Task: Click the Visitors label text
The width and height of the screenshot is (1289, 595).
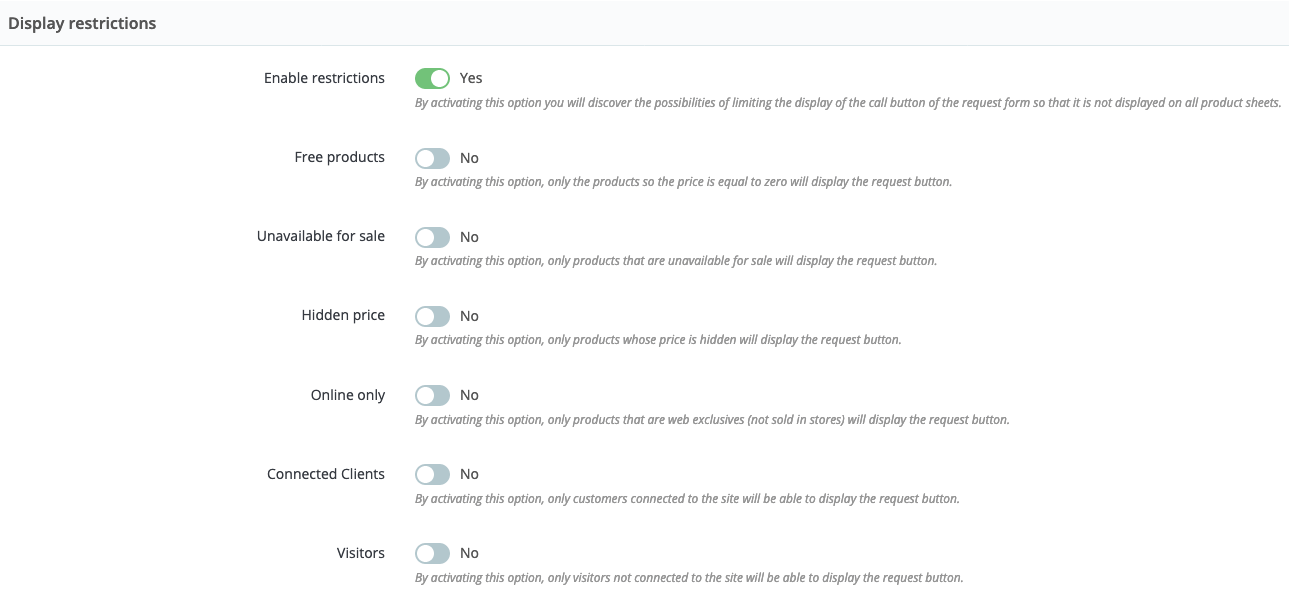Action: [x=360, y=553]
